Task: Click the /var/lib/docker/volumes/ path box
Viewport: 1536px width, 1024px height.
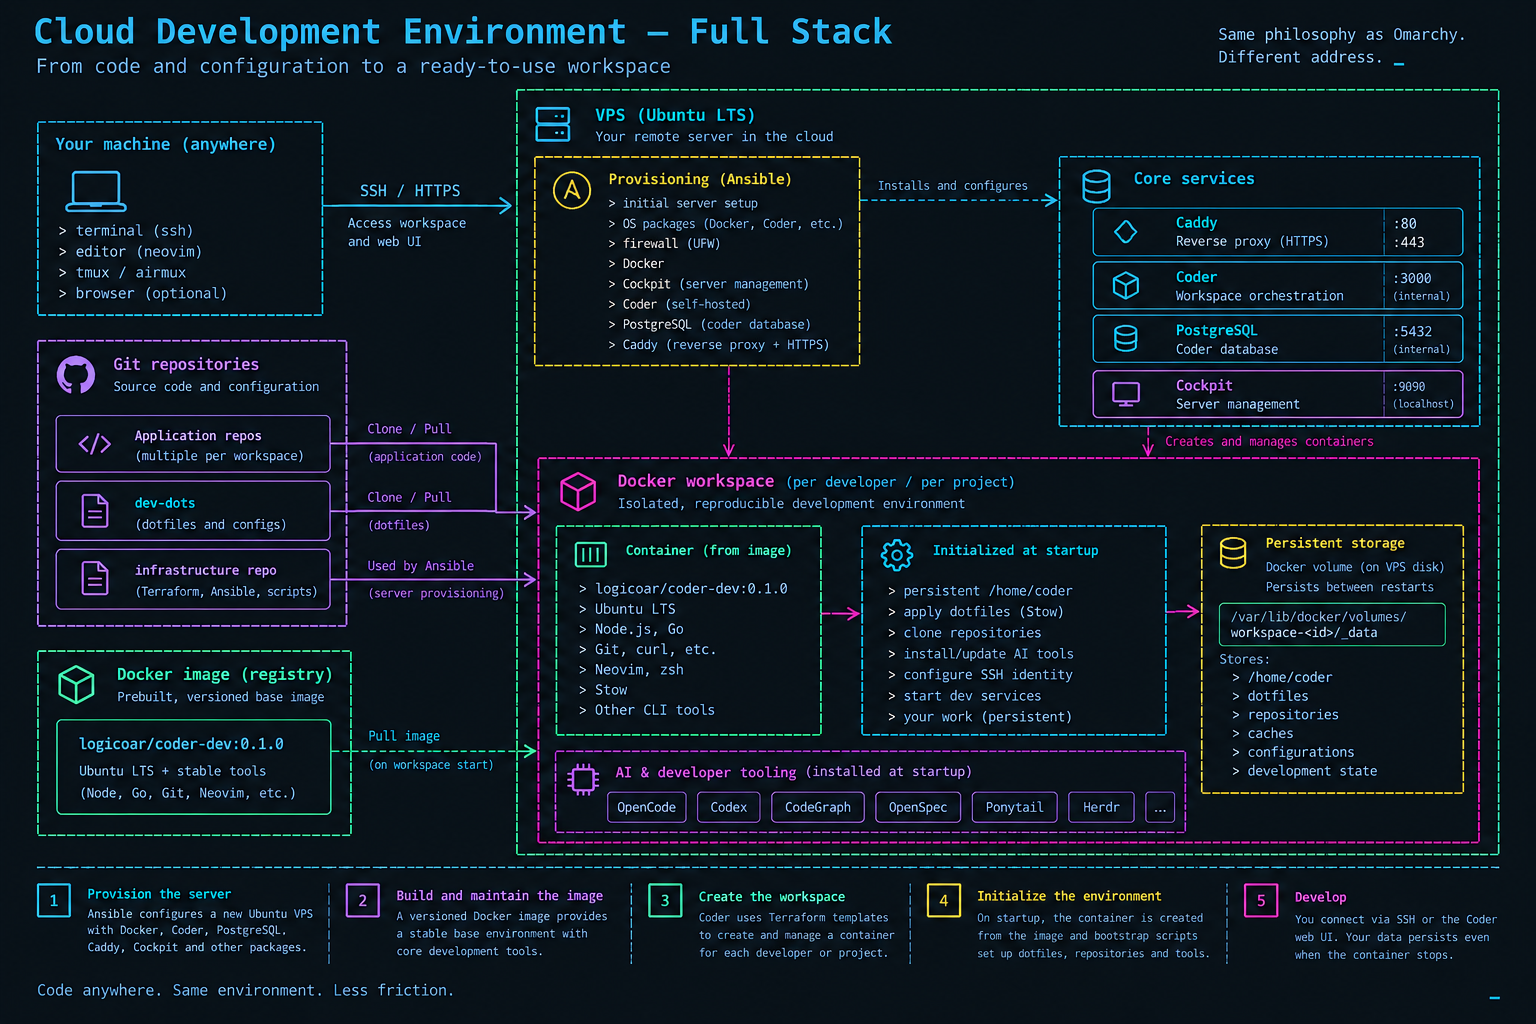Action: point(1332,624)
